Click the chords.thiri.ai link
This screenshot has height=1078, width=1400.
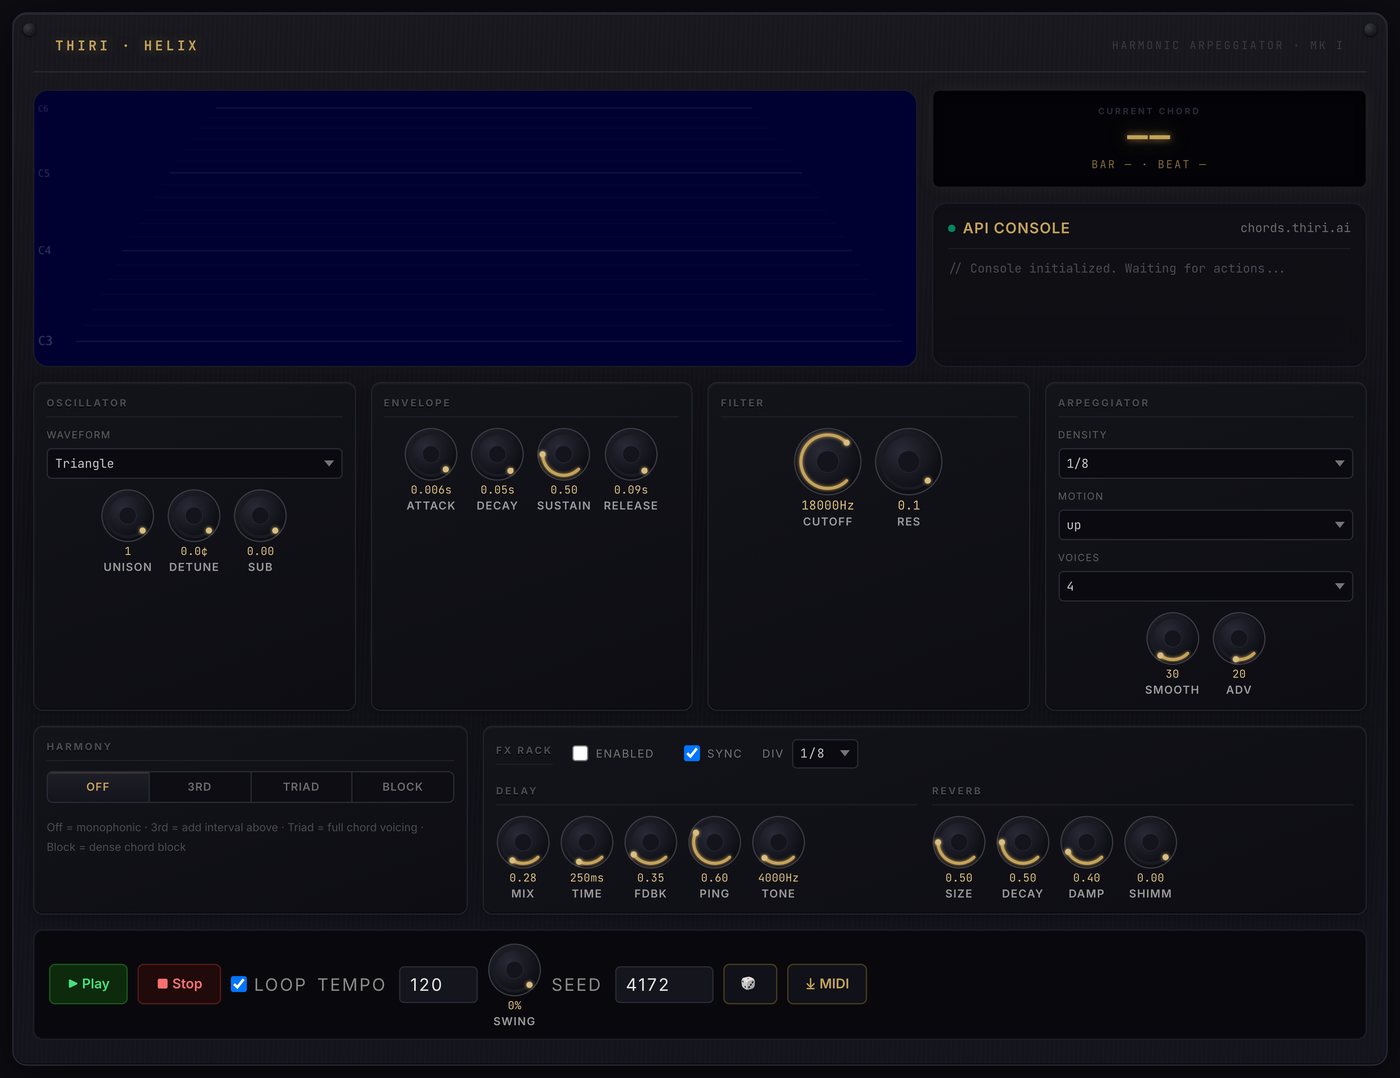point(1295,228)
